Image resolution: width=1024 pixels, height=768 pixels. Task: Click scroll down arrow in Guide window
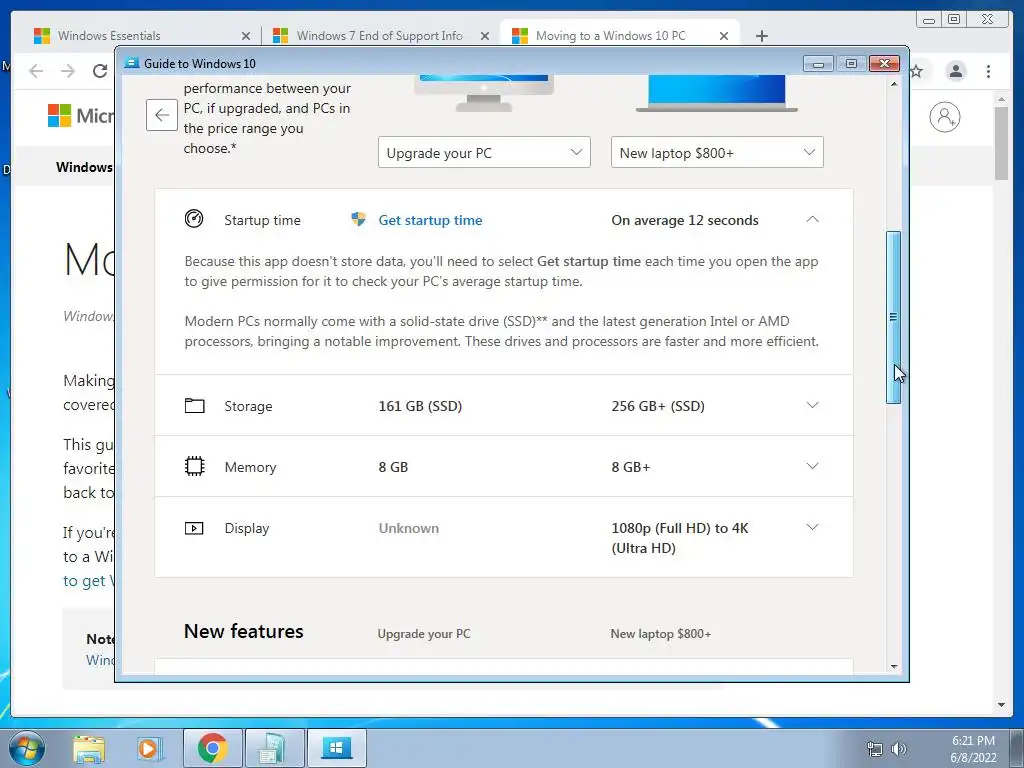[893, 667]
